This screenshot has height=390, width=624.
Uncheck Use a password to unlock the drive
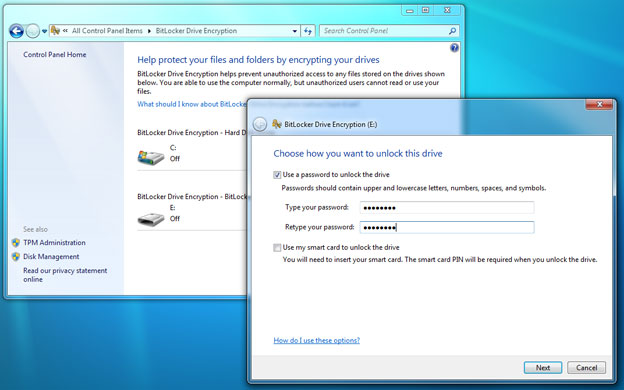[x=277, y=175]
